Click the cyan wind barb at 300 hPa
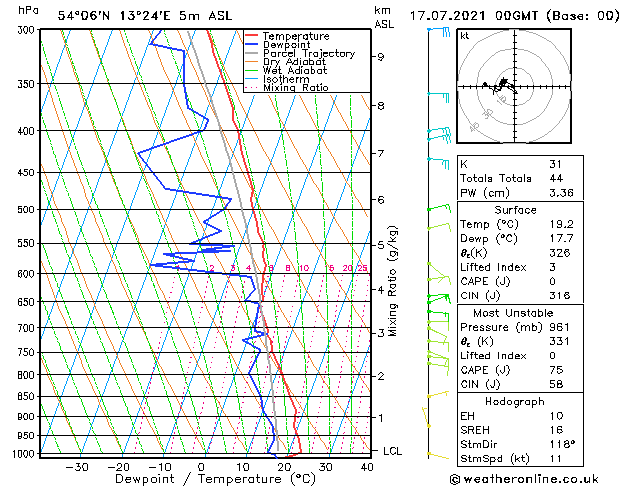The image size is (629, 486). click(439, 31)
